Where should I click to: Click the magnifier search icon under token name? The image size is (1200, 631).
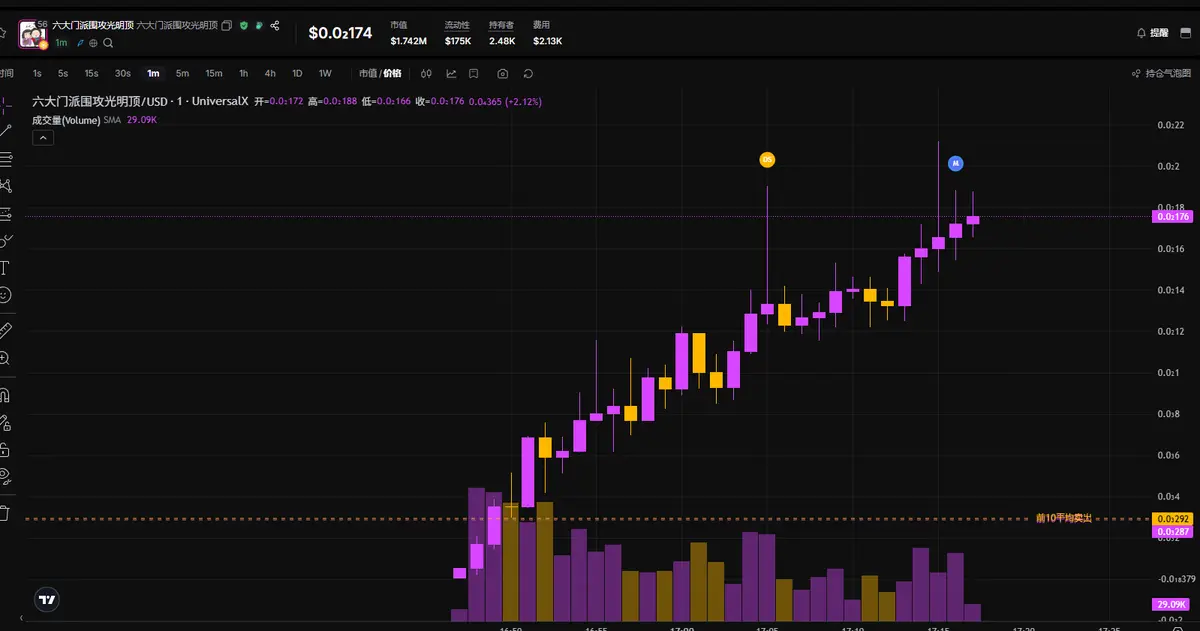(108, 43)
